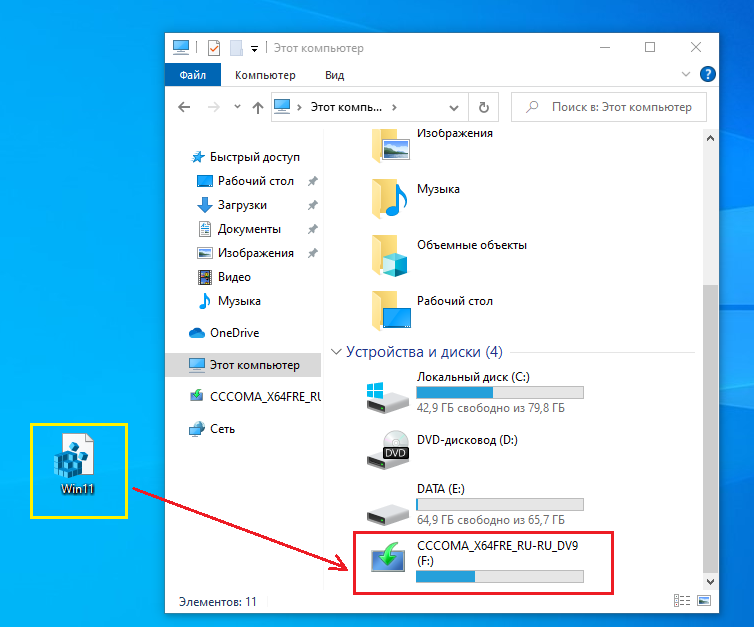Open Загрузки in navigation pane
Viewport: 754px width, 627px height.
click(x=232, y=205)
